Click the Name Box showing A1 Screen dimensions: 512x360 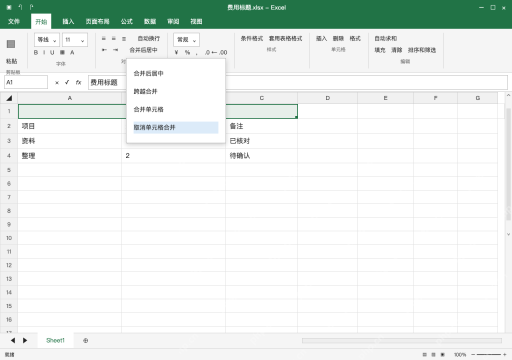click(x=26, y=82)
